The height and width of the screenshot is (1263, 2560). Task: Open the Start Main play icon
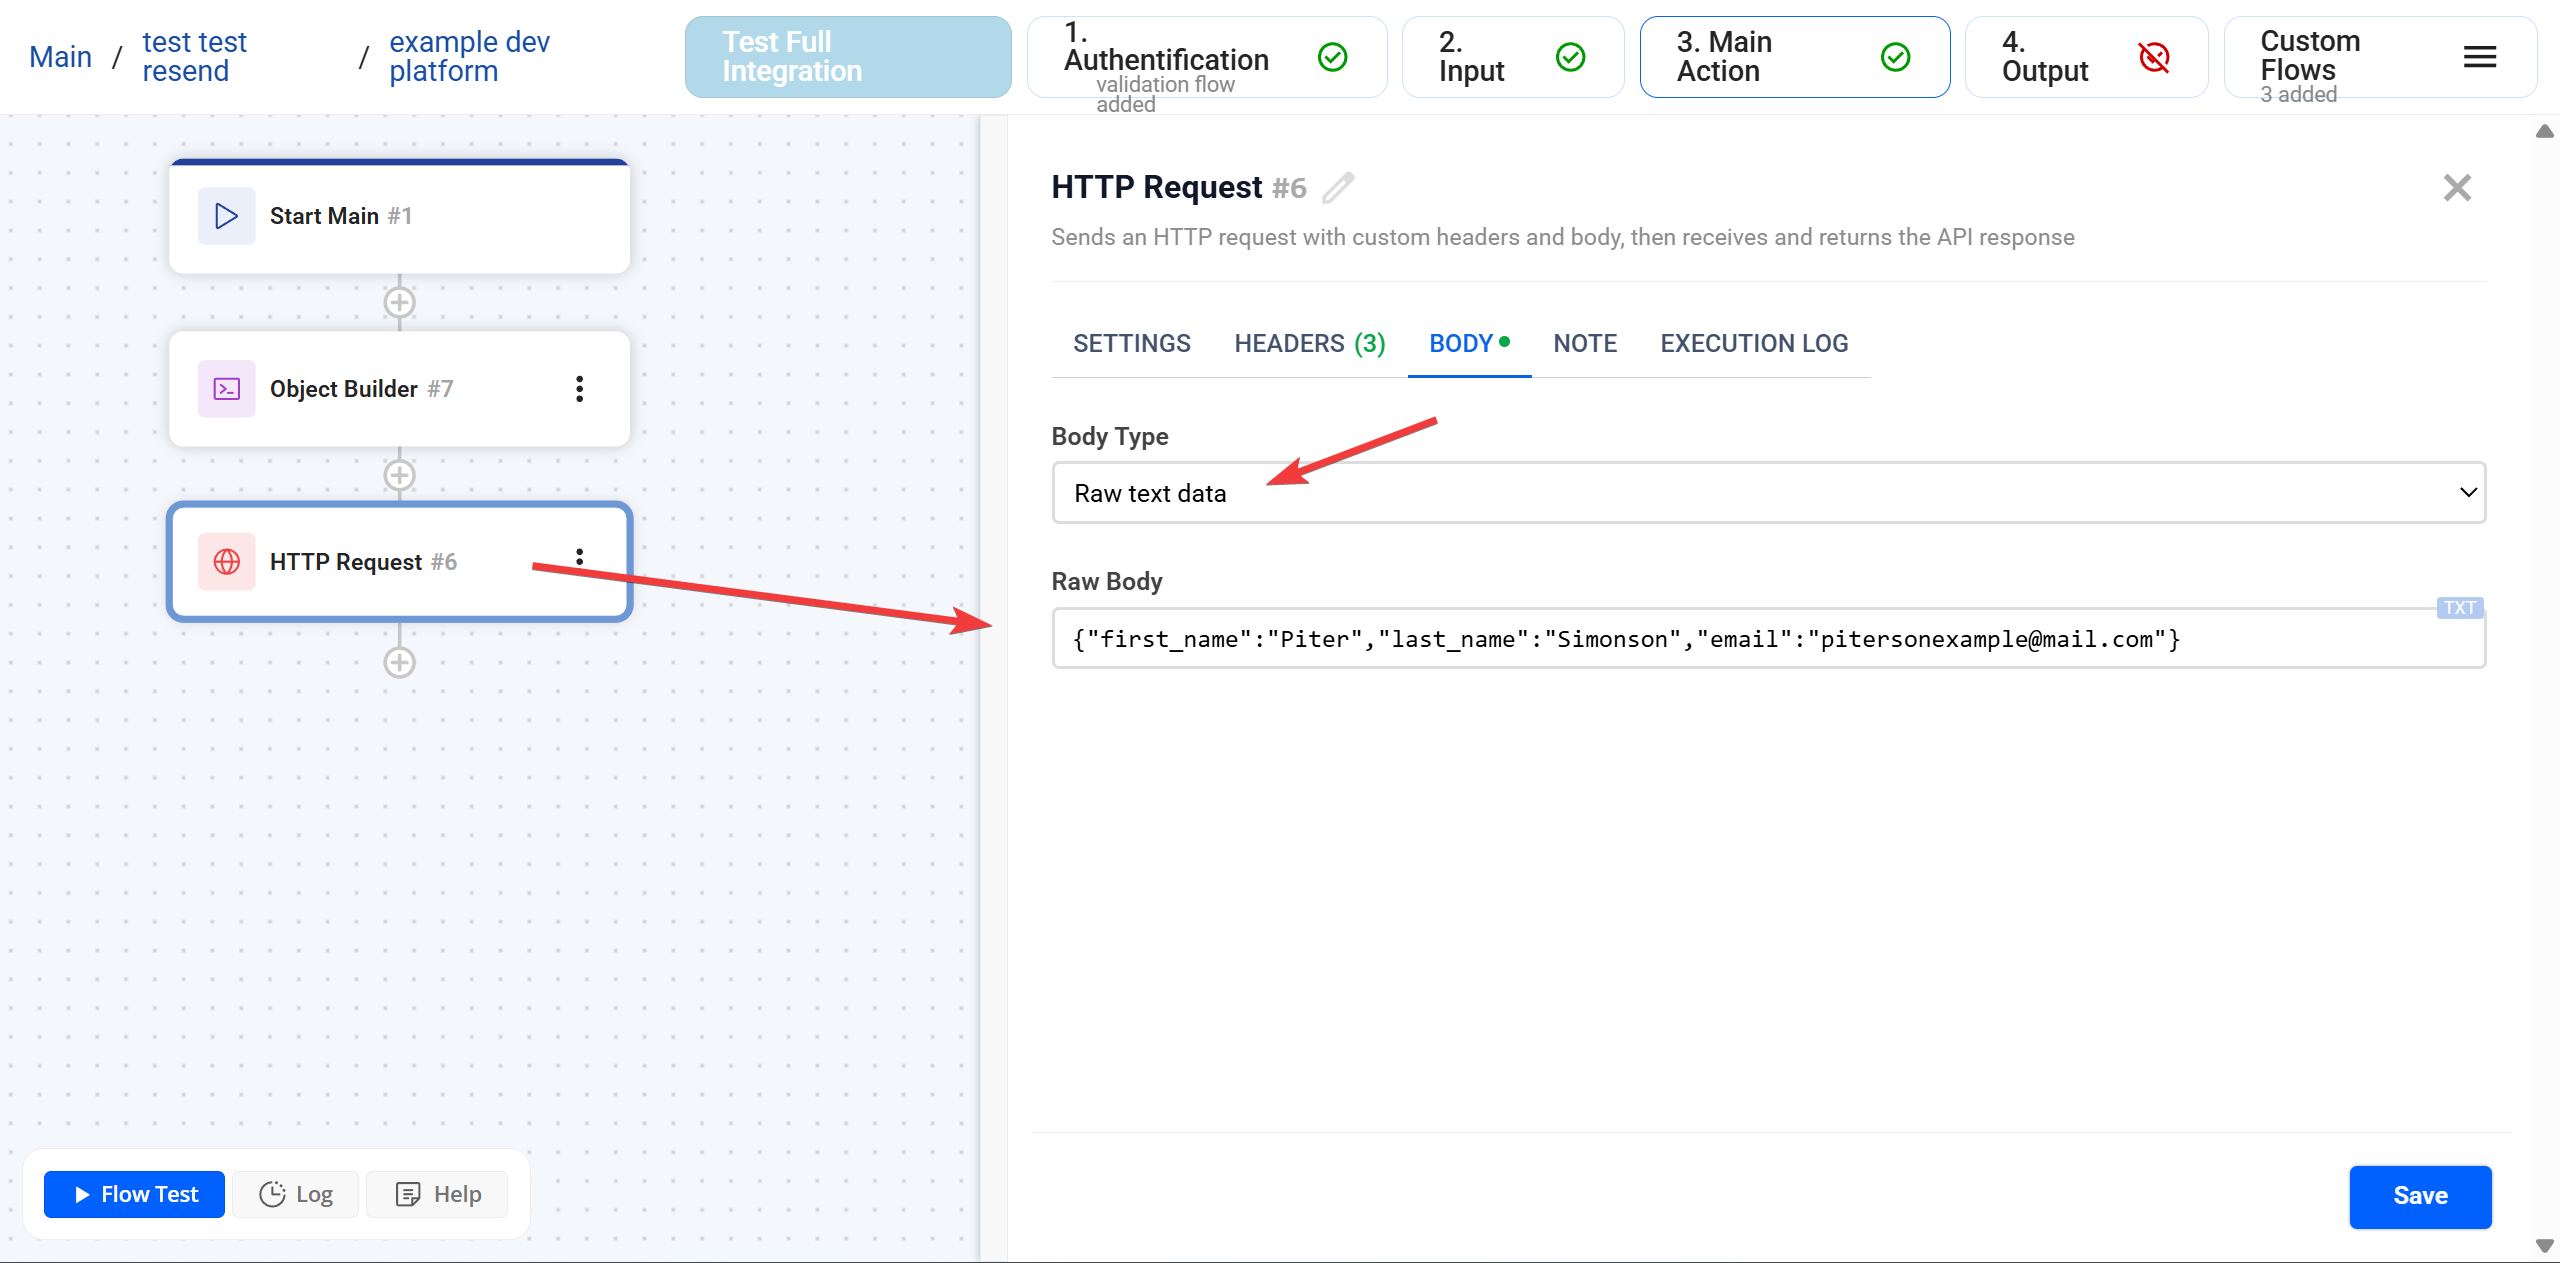[225, 215]
